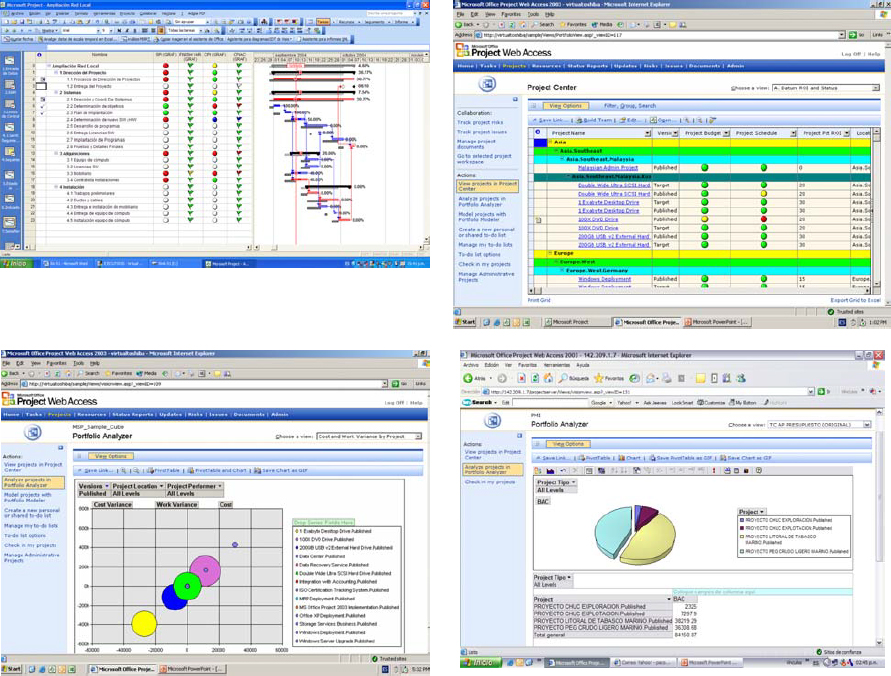Click Save Chart as GIF in bubble chart window
This screenshot has height=676, width=891.
click(x=281, y=470)
